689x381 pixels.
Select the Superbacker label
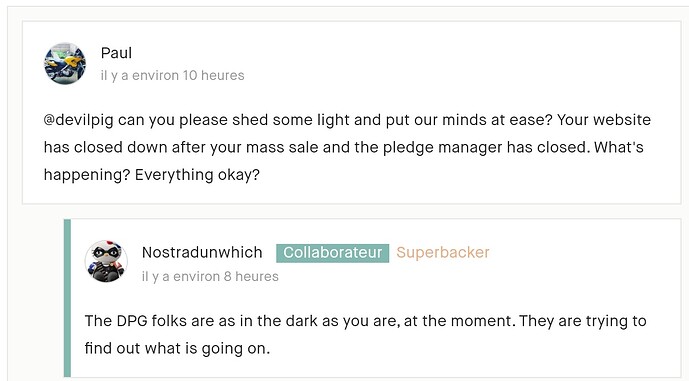(x=442, y=252)
